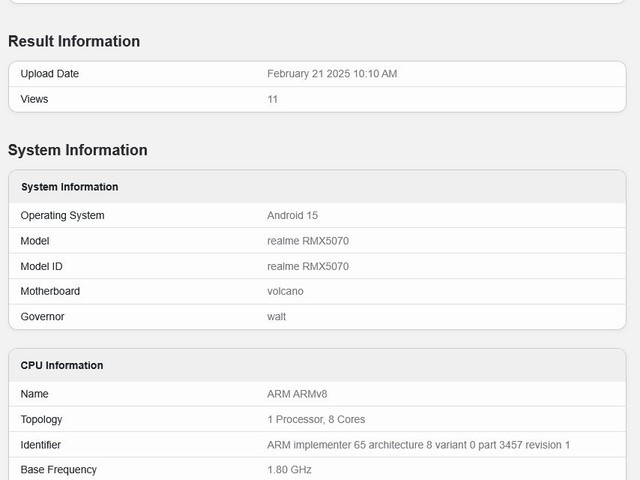Click the Topology row label
Image resolution: width=640 pixels, height=480 pixels.
point(41,420)
